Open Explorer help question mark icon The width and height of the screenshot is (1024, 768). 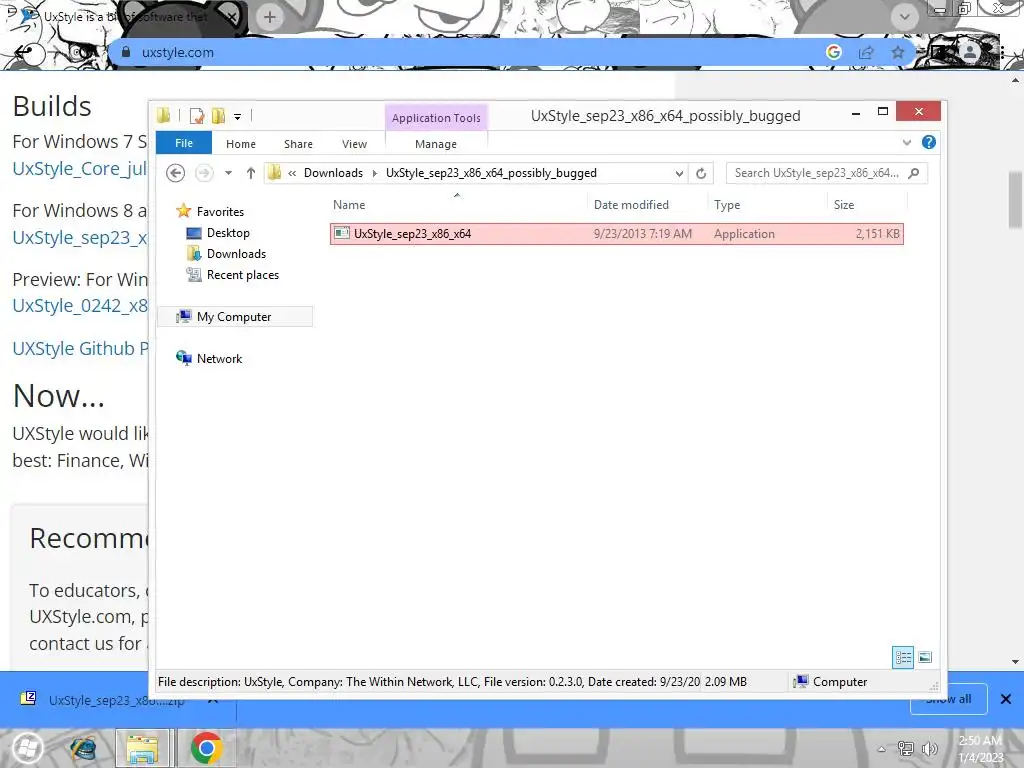coord(928,142)
